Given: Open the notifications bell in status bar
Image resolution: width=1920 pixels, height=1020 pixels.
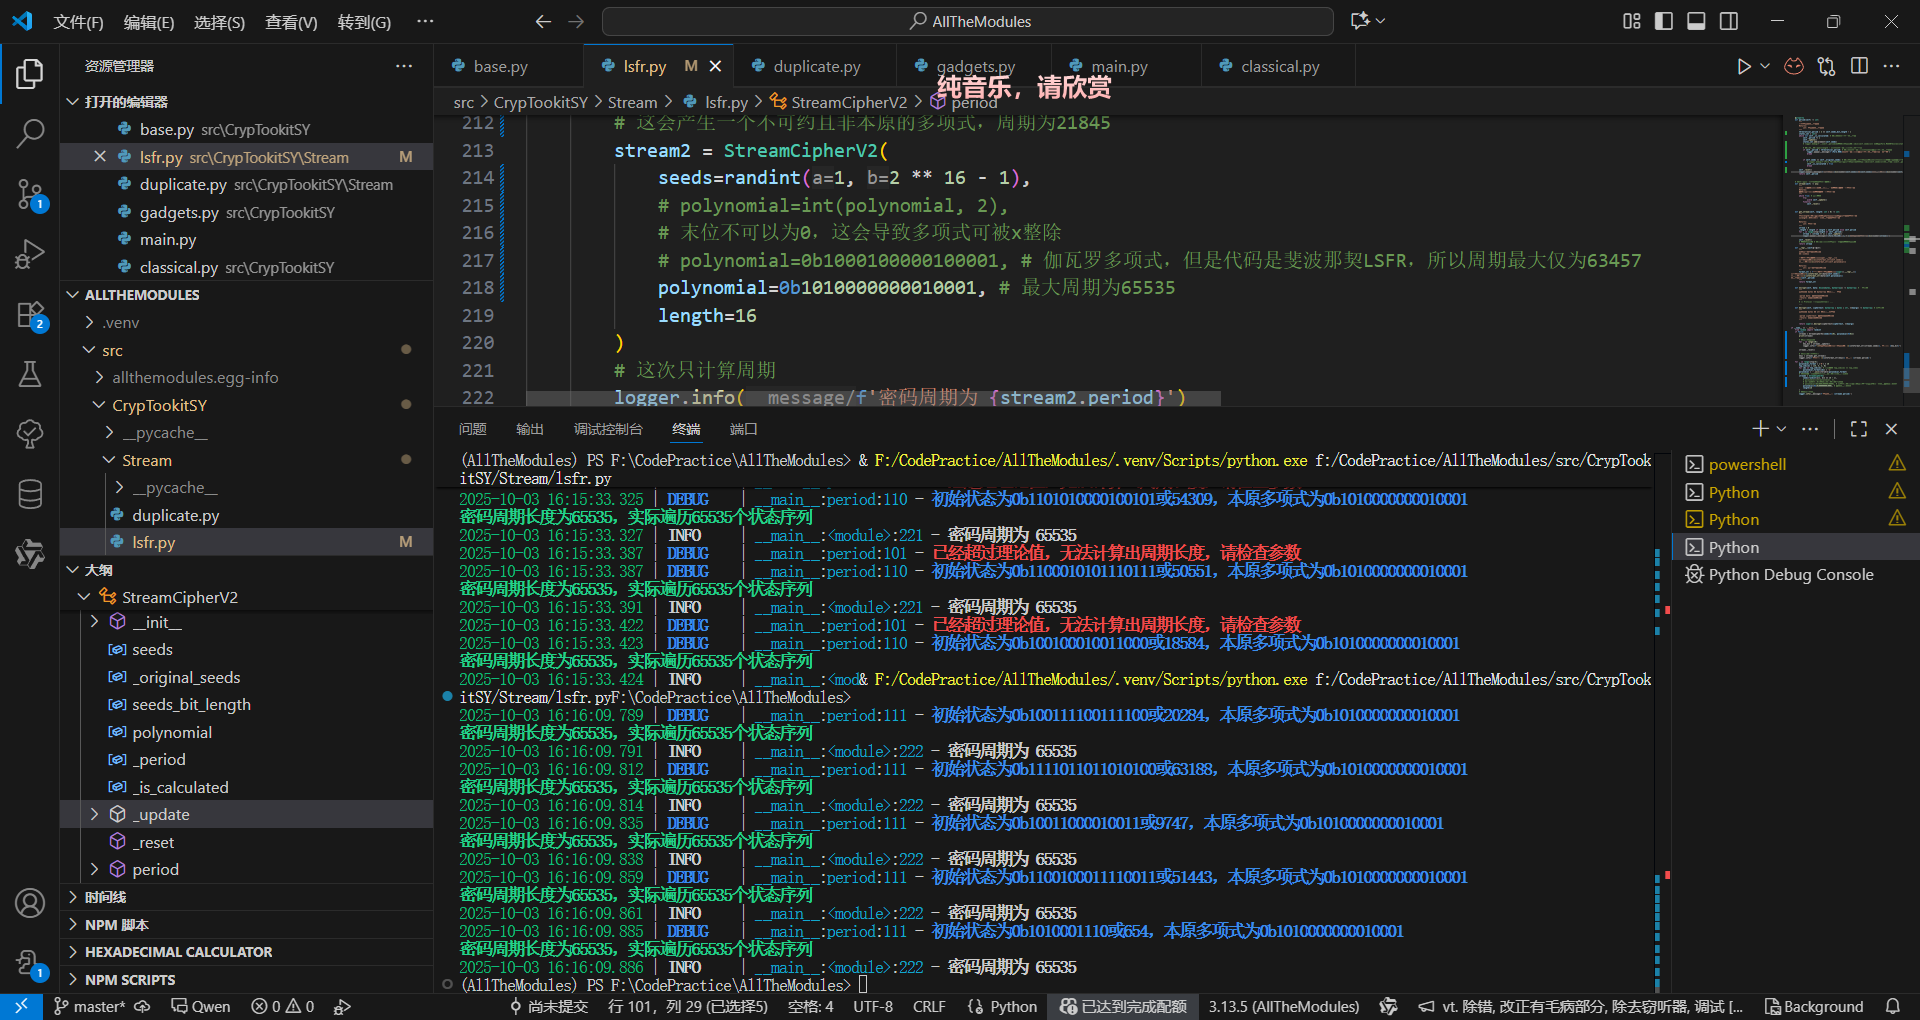Looking at the screenshot, I should pos(1892,1006).
